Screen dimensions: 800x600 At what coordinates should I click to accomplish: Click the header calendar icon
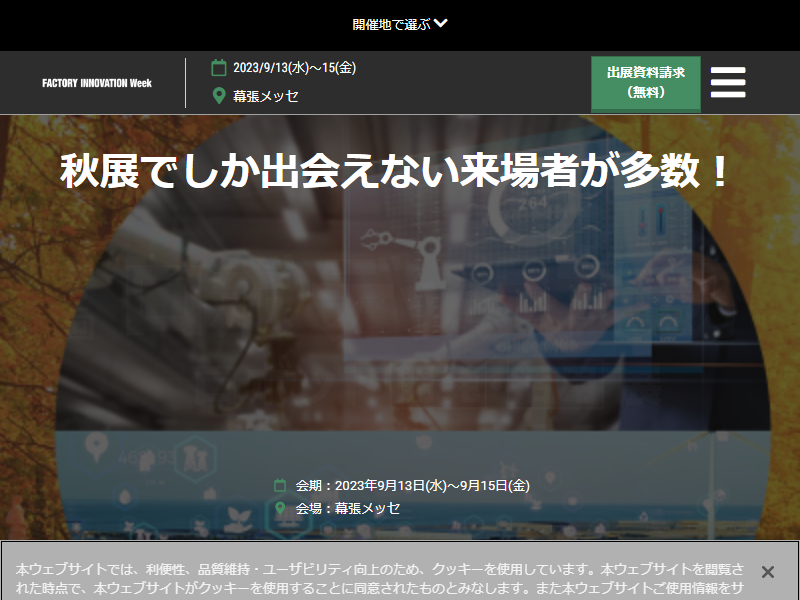[x=219, y=68]
